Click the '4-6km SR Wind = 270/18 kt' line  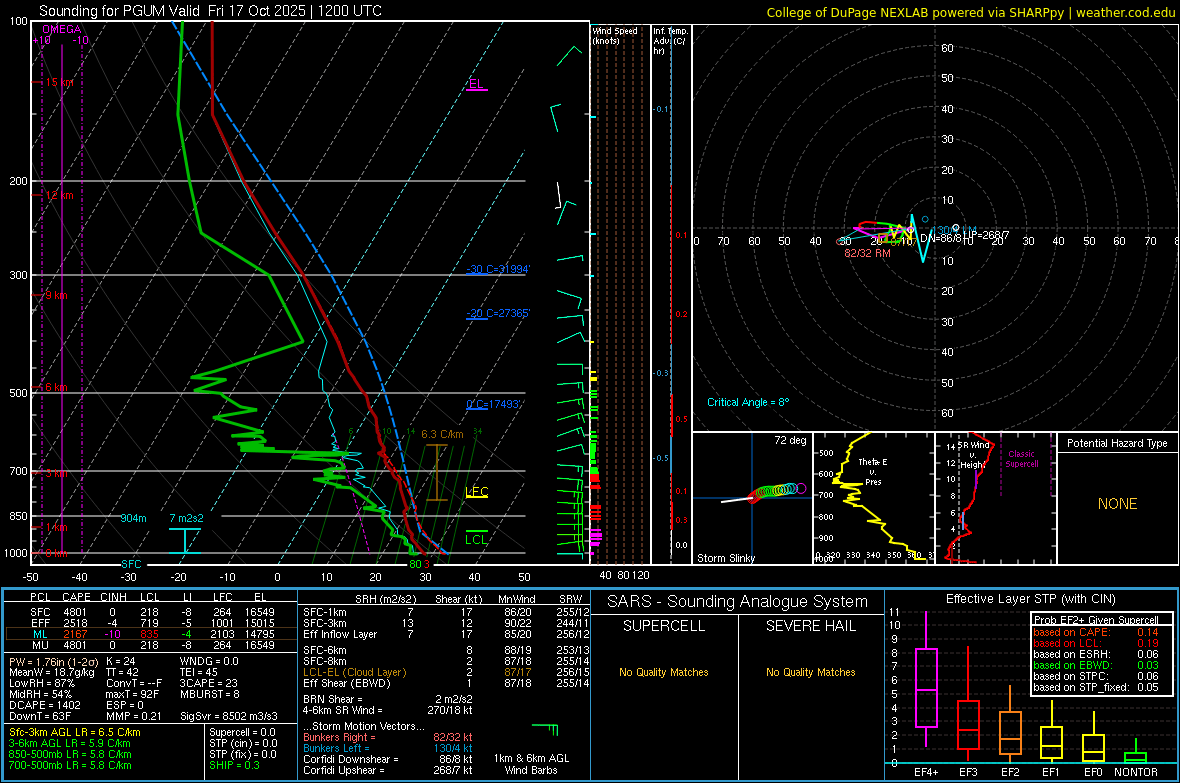[388, 710]
